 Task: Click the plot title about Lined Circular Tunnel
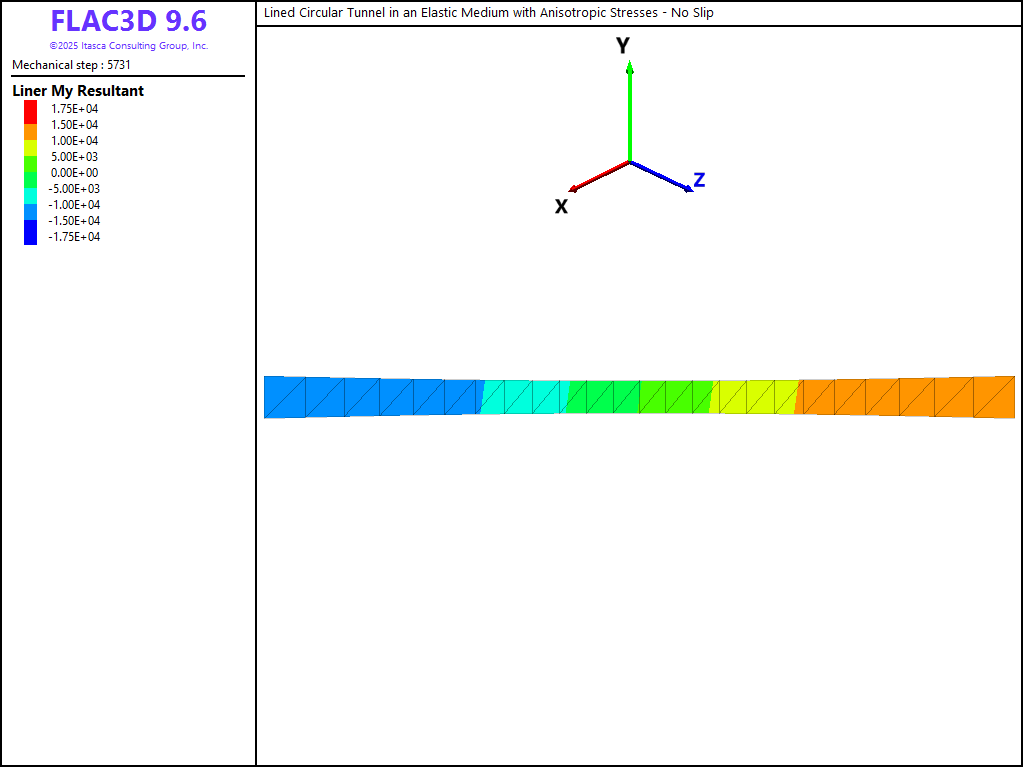click(x=488, y=13)
